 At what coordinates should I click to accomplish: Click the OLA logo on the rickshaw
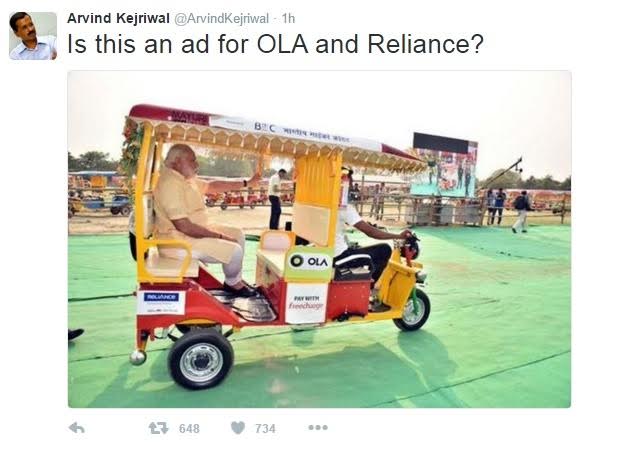tap(309, 261)
